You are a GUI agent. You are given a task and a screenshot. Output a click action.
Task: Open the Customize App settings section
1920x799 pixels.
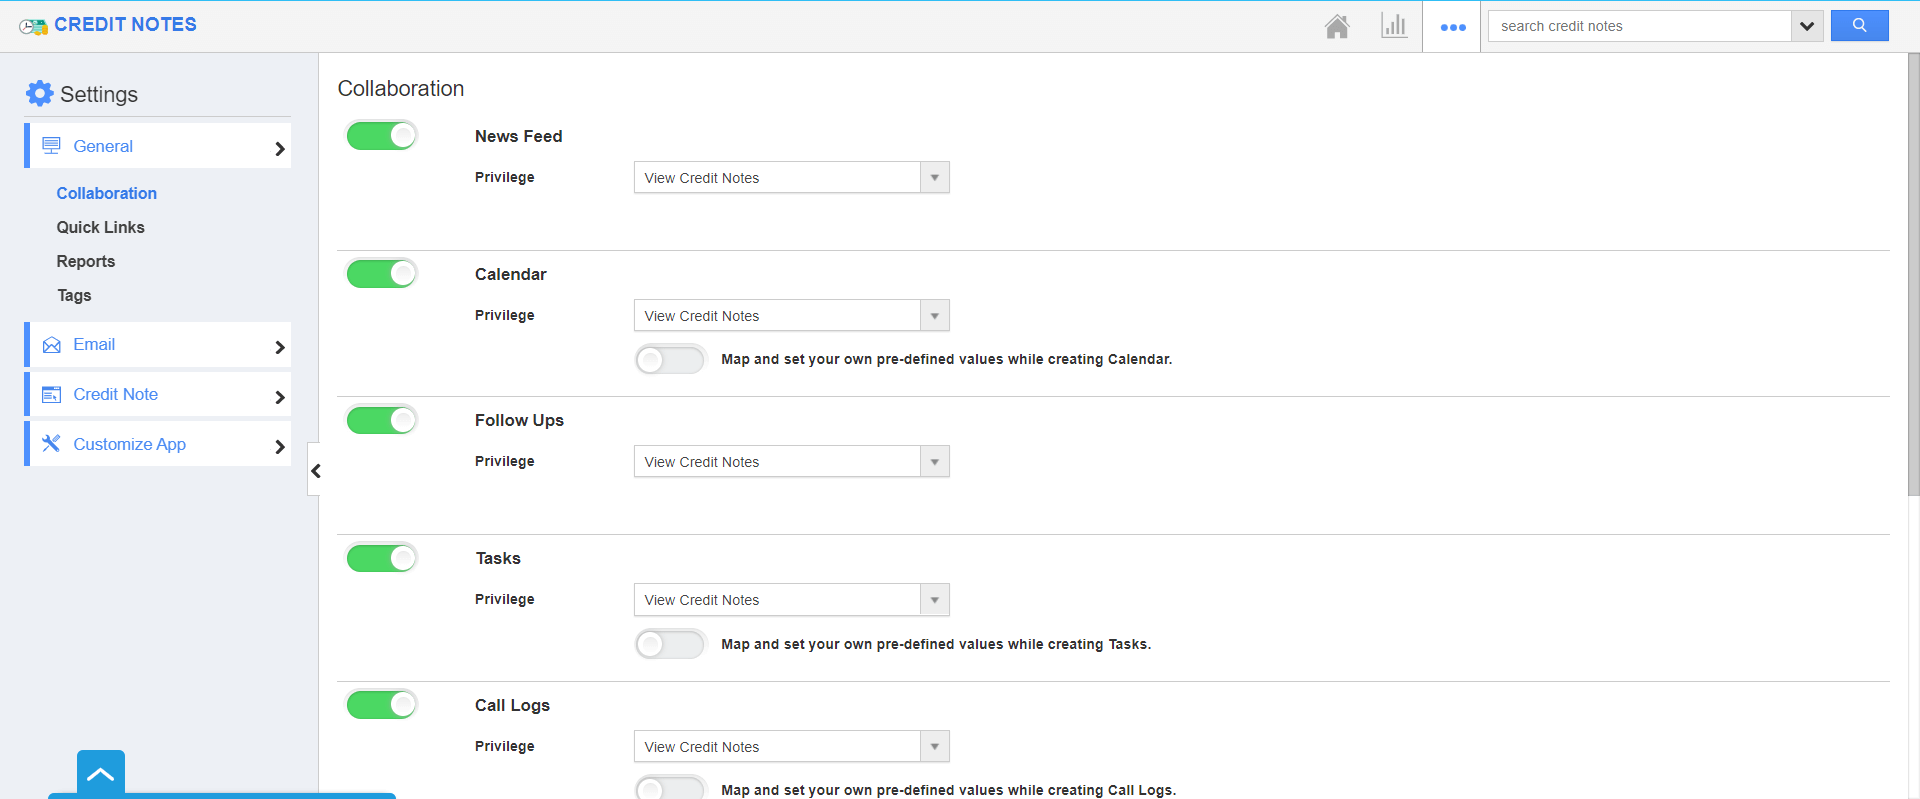pos(160,444)
